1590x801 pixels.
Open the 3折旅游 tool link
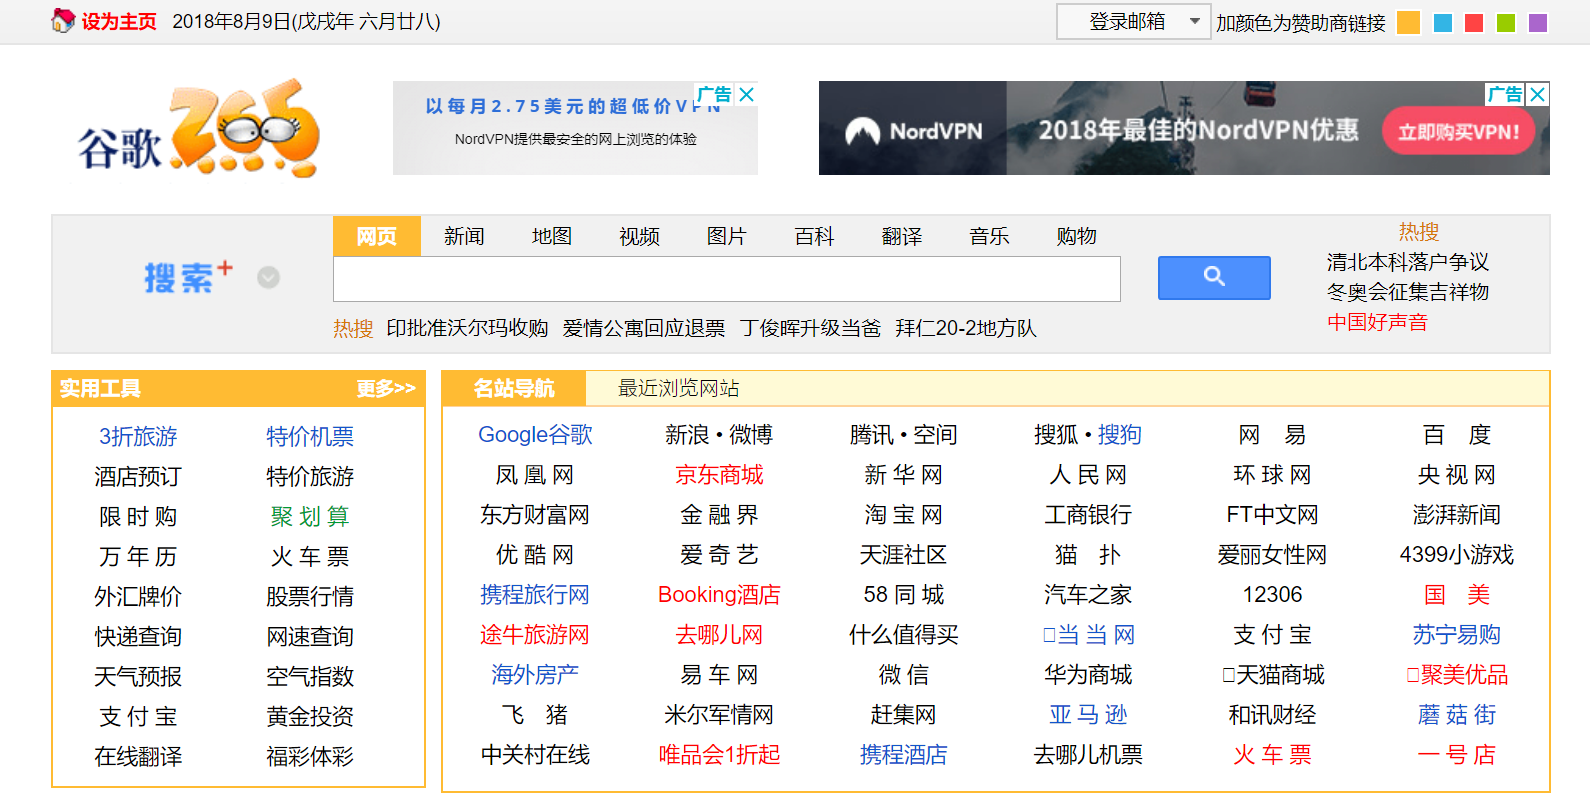tap(138, 437)
